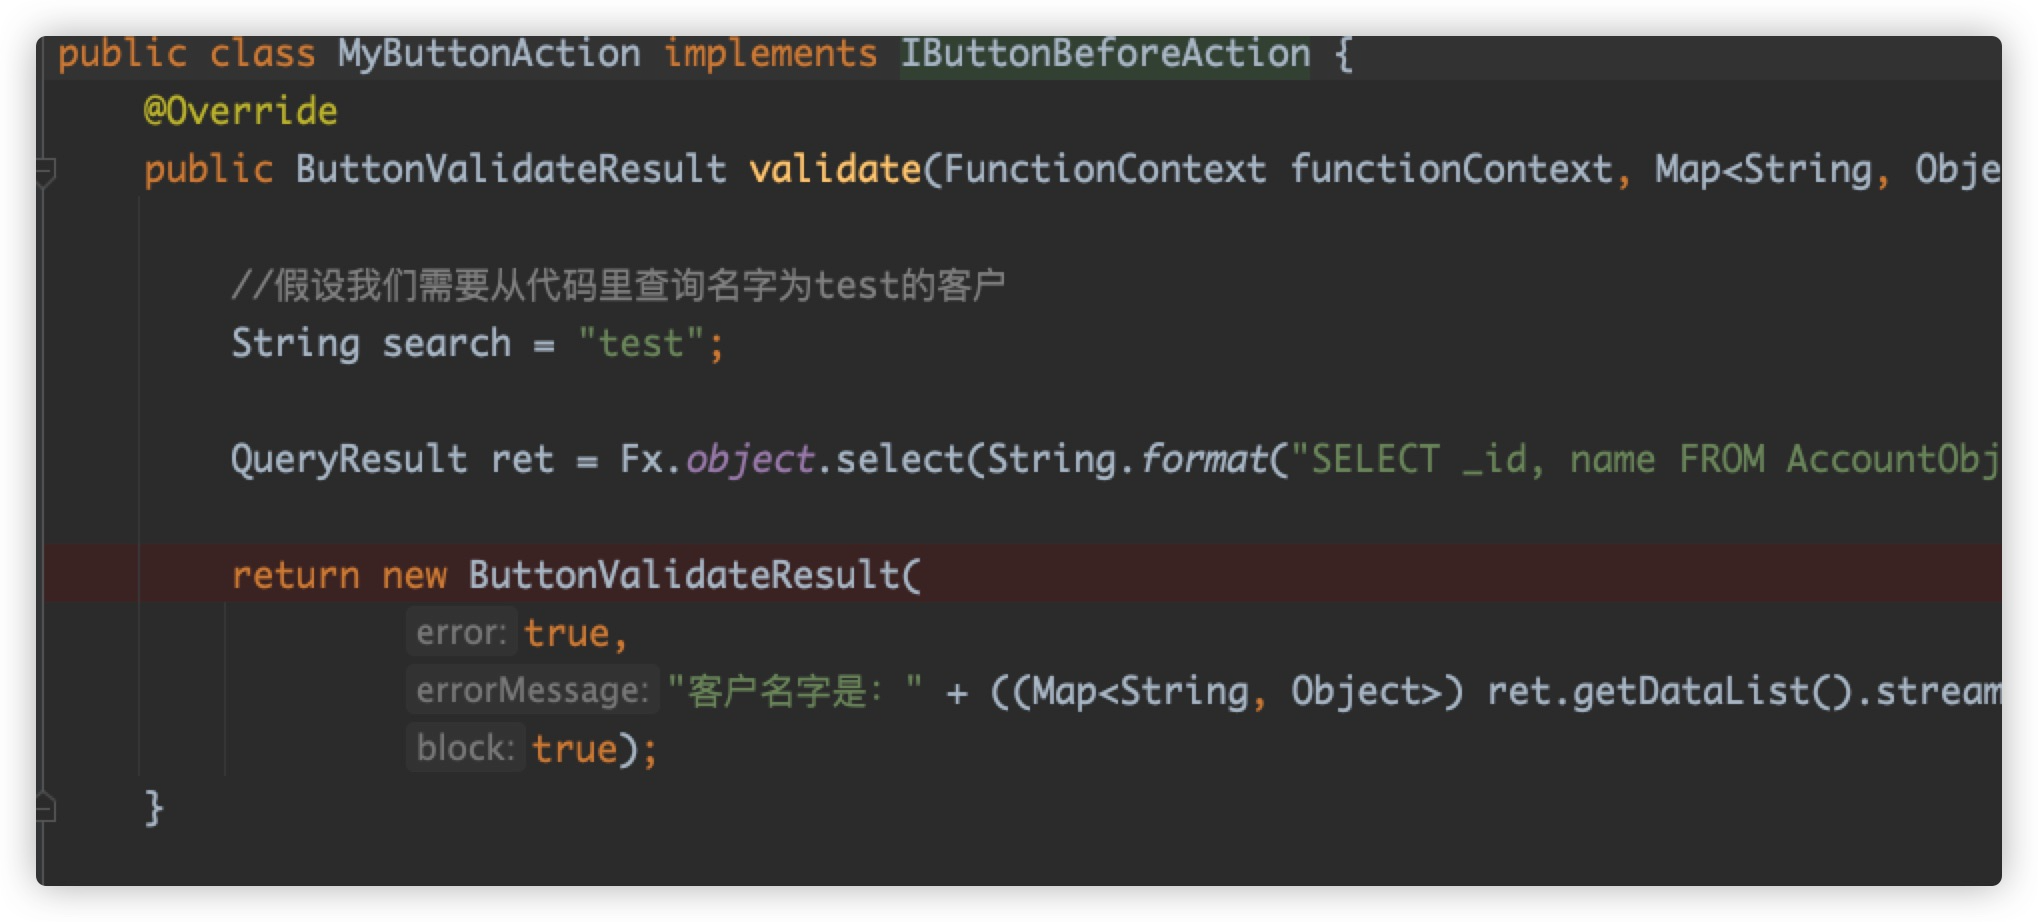Click the 'errorMessage:' parameter hint
This screenshot has height=922, width=2038.
click(532, 690)
